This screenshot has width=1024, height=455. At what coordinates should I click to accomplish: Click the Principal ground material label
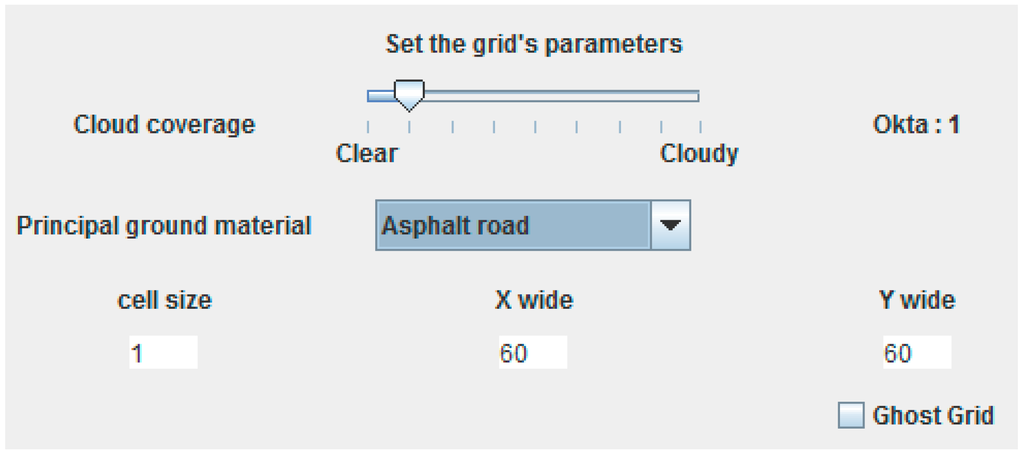164,225
